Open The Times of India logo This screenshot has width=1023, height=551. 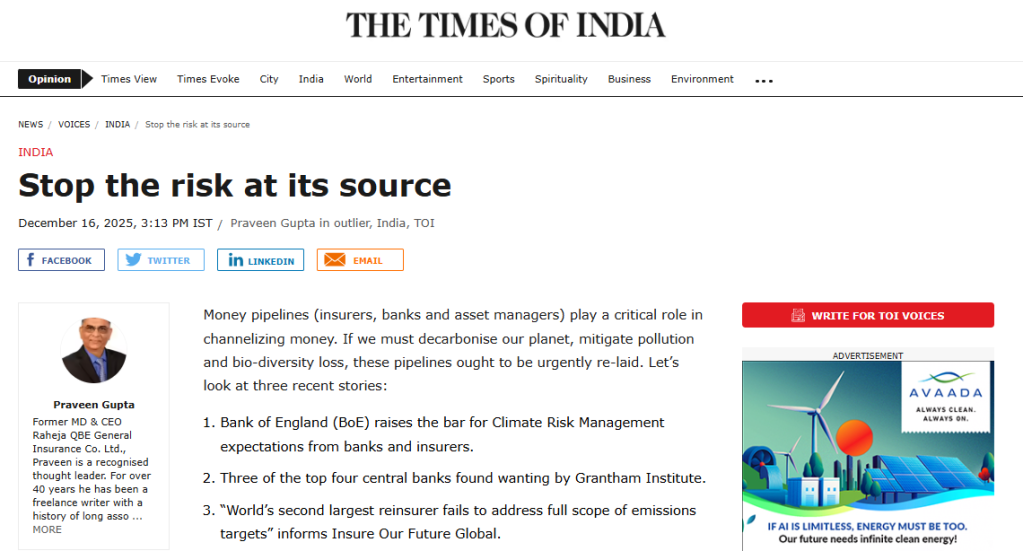pyautogui.click(x=505, y=26)
